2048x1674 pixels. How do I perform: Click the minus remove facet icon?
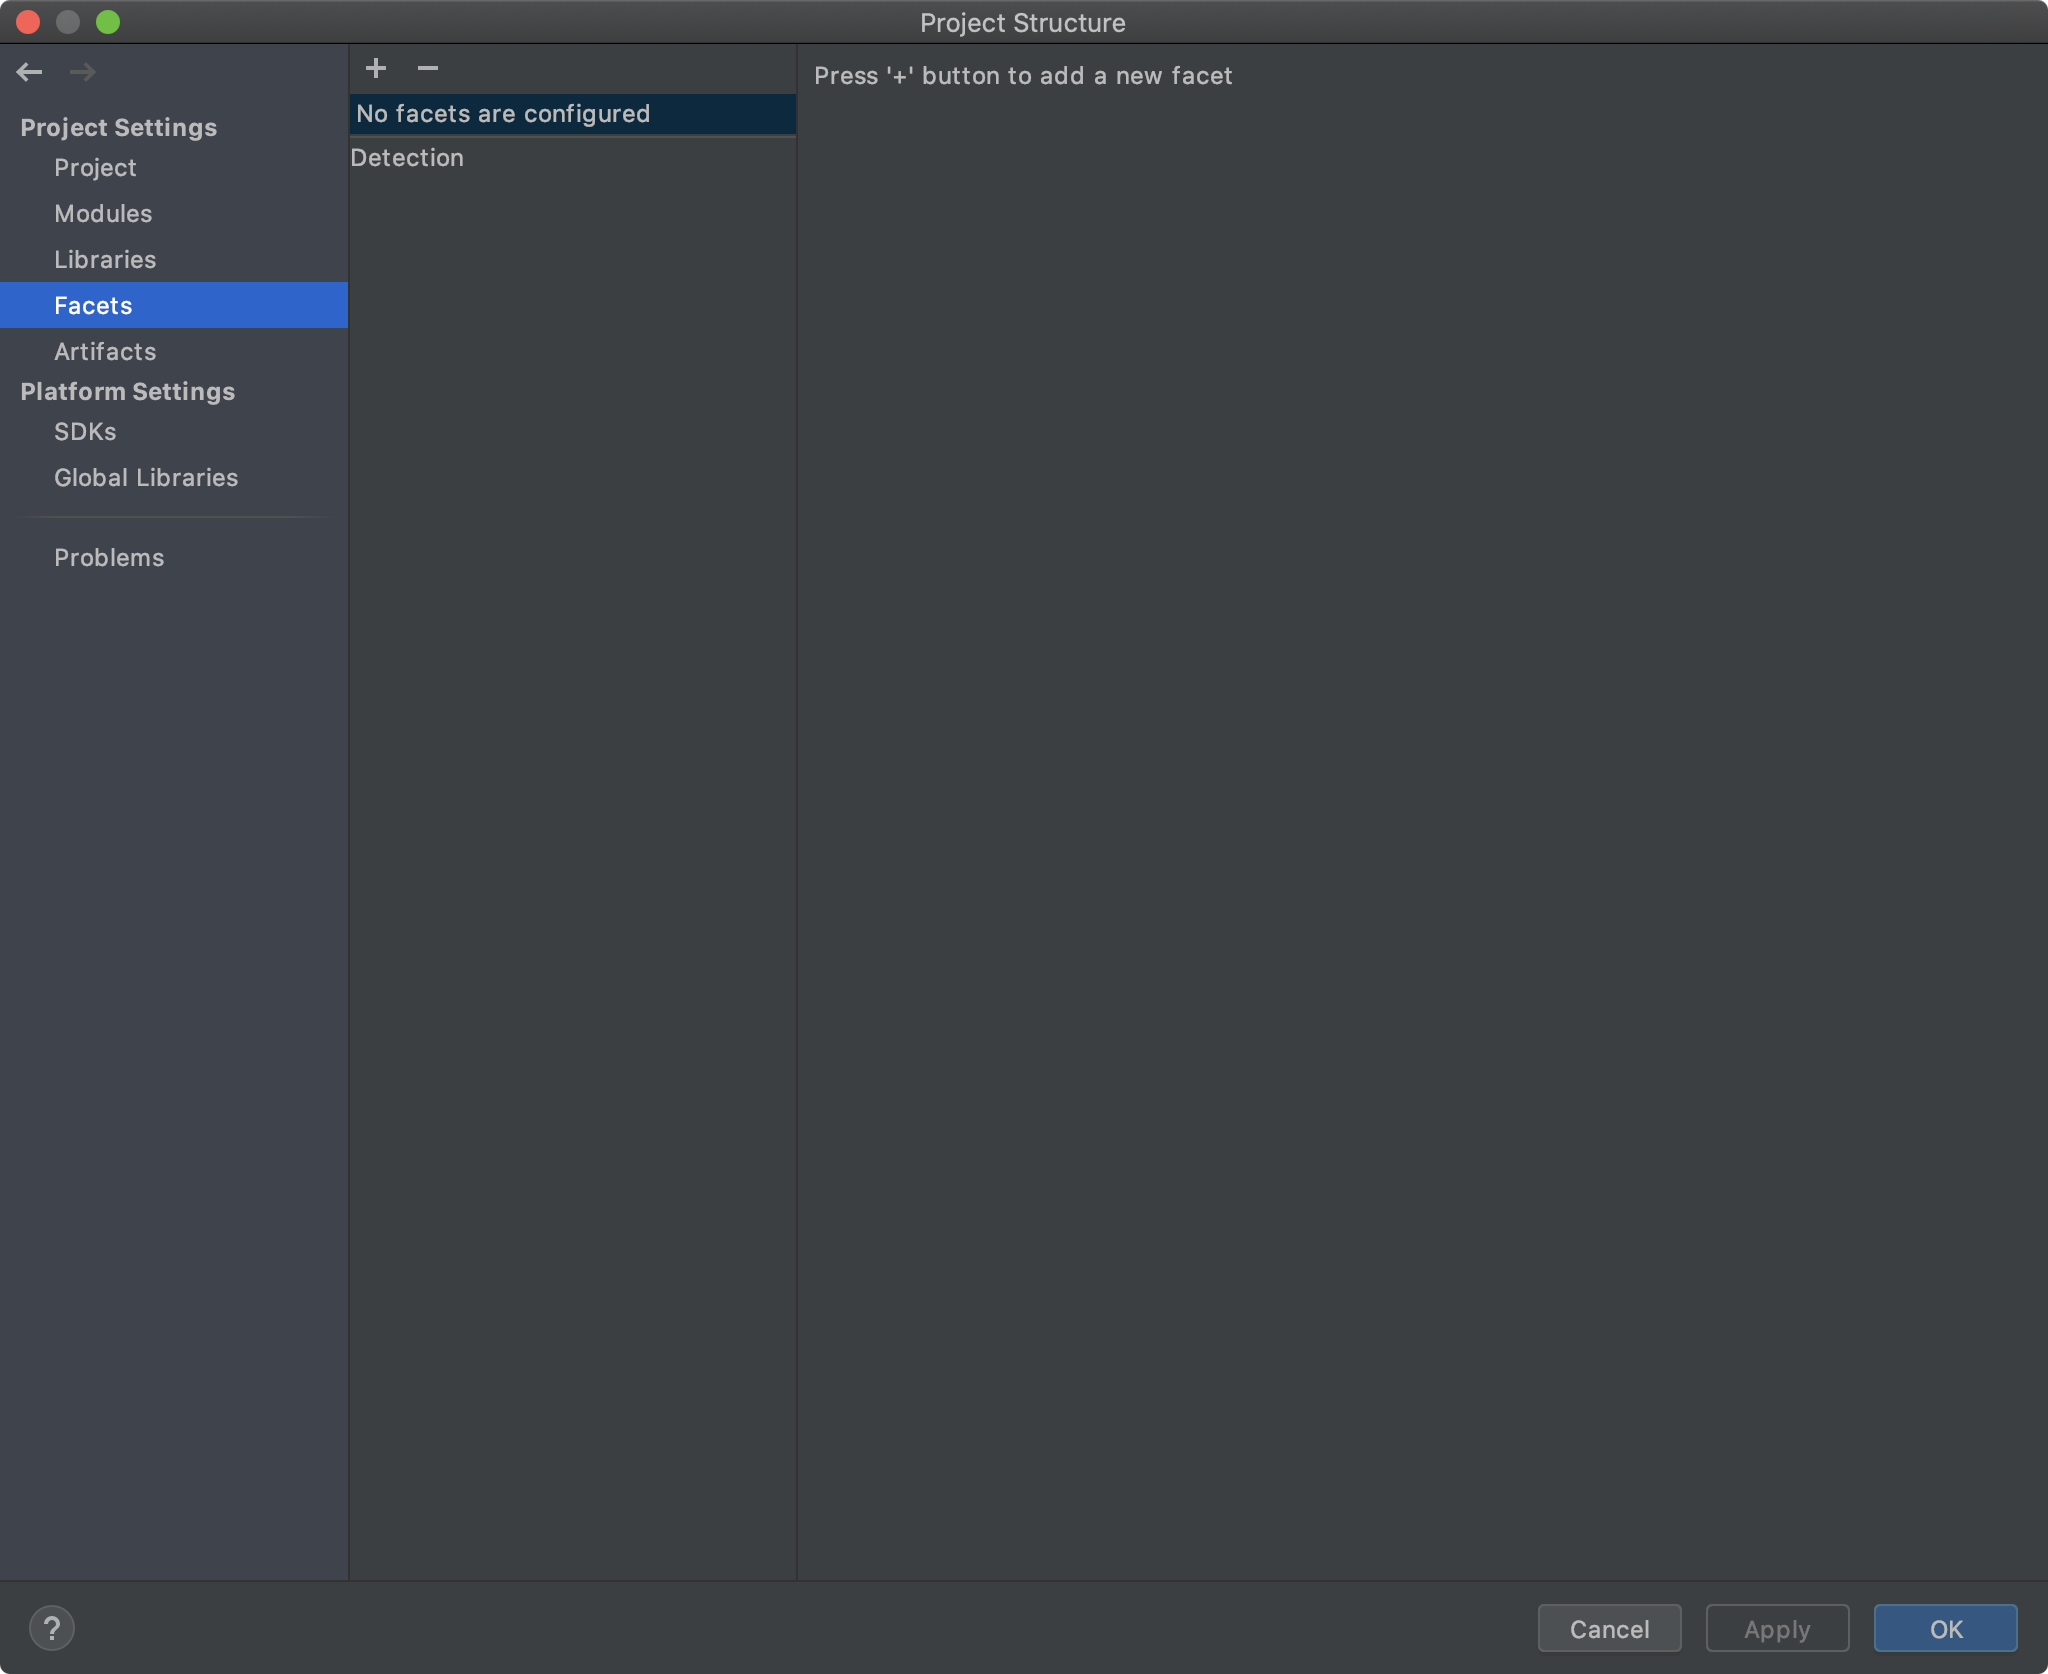click(x=428, y=68)
